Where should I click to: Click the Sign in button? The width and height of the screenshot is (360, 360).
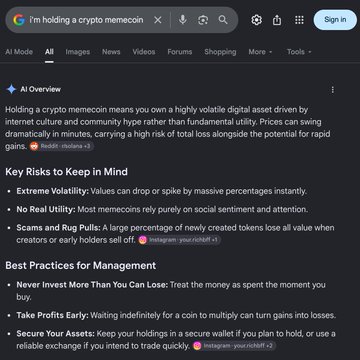(x=335, y=20)
